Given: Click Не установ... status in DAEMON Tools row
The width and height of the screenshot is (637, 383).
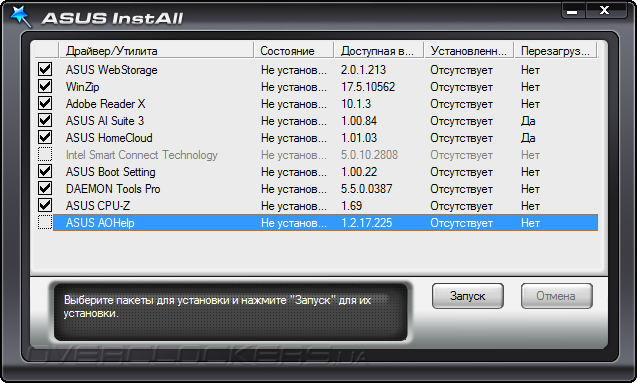Looking at the screenshot, I should click(x=294, y=189).
